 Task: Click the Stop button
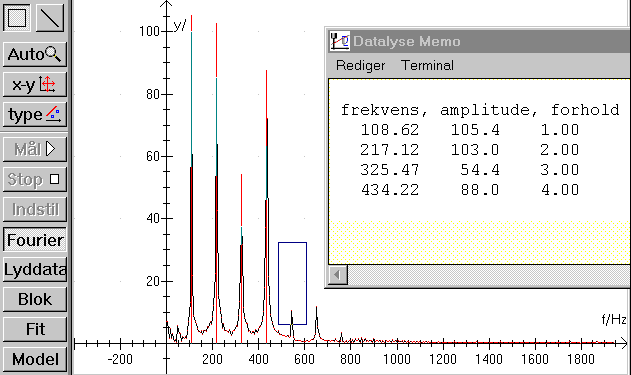pyautogui.click(x=35, y=179)
